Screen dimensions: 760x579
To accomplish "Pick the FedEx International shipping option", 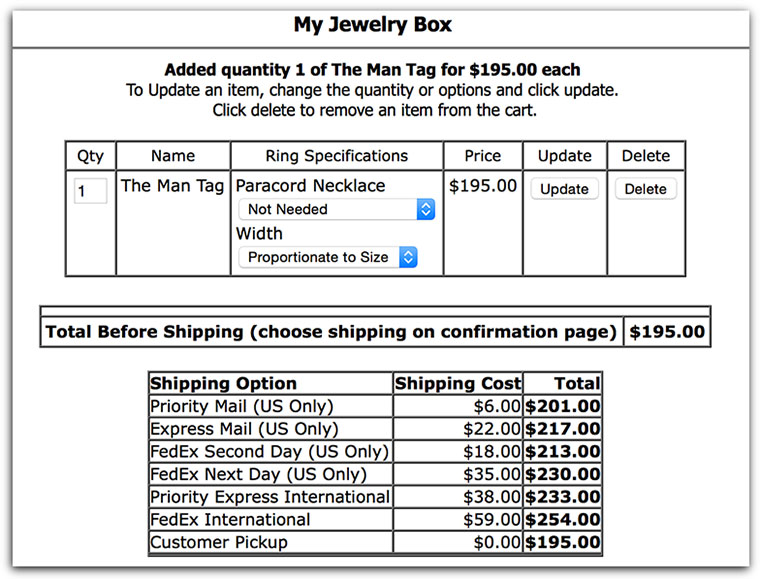I will [230, 519].
